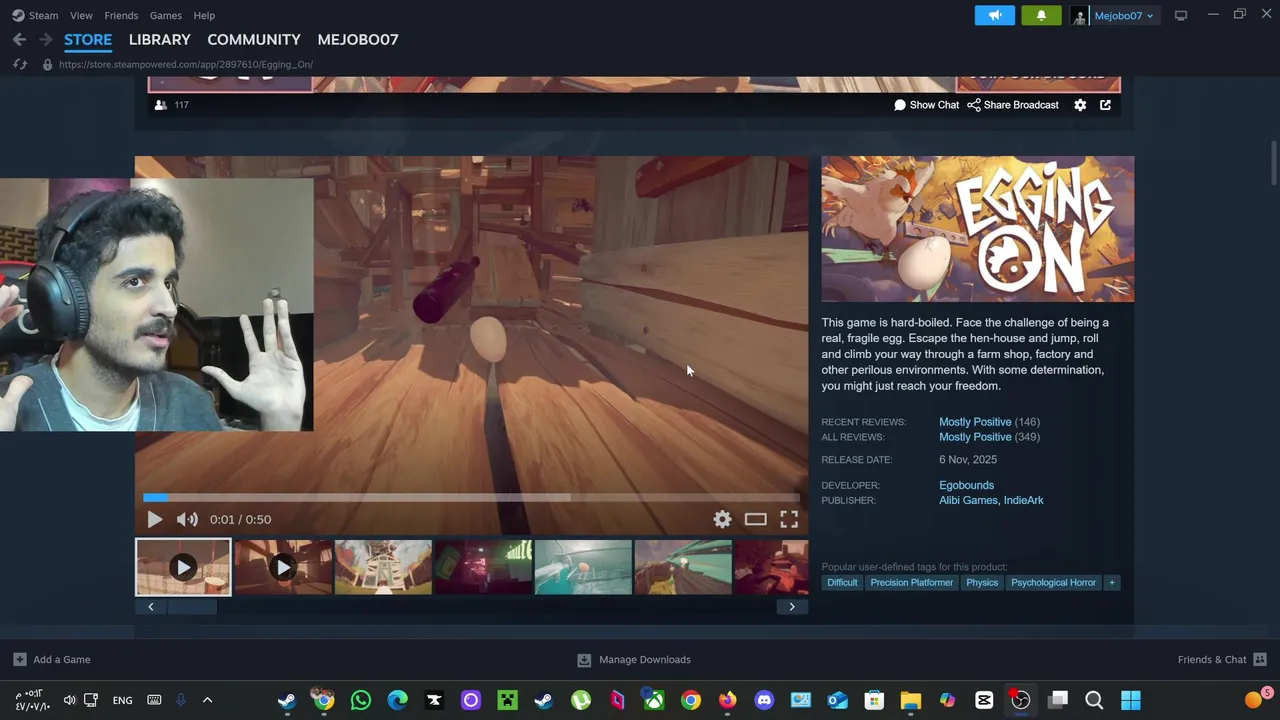
Task: Open Discord from the taskbar
Action: click(764, 700)
